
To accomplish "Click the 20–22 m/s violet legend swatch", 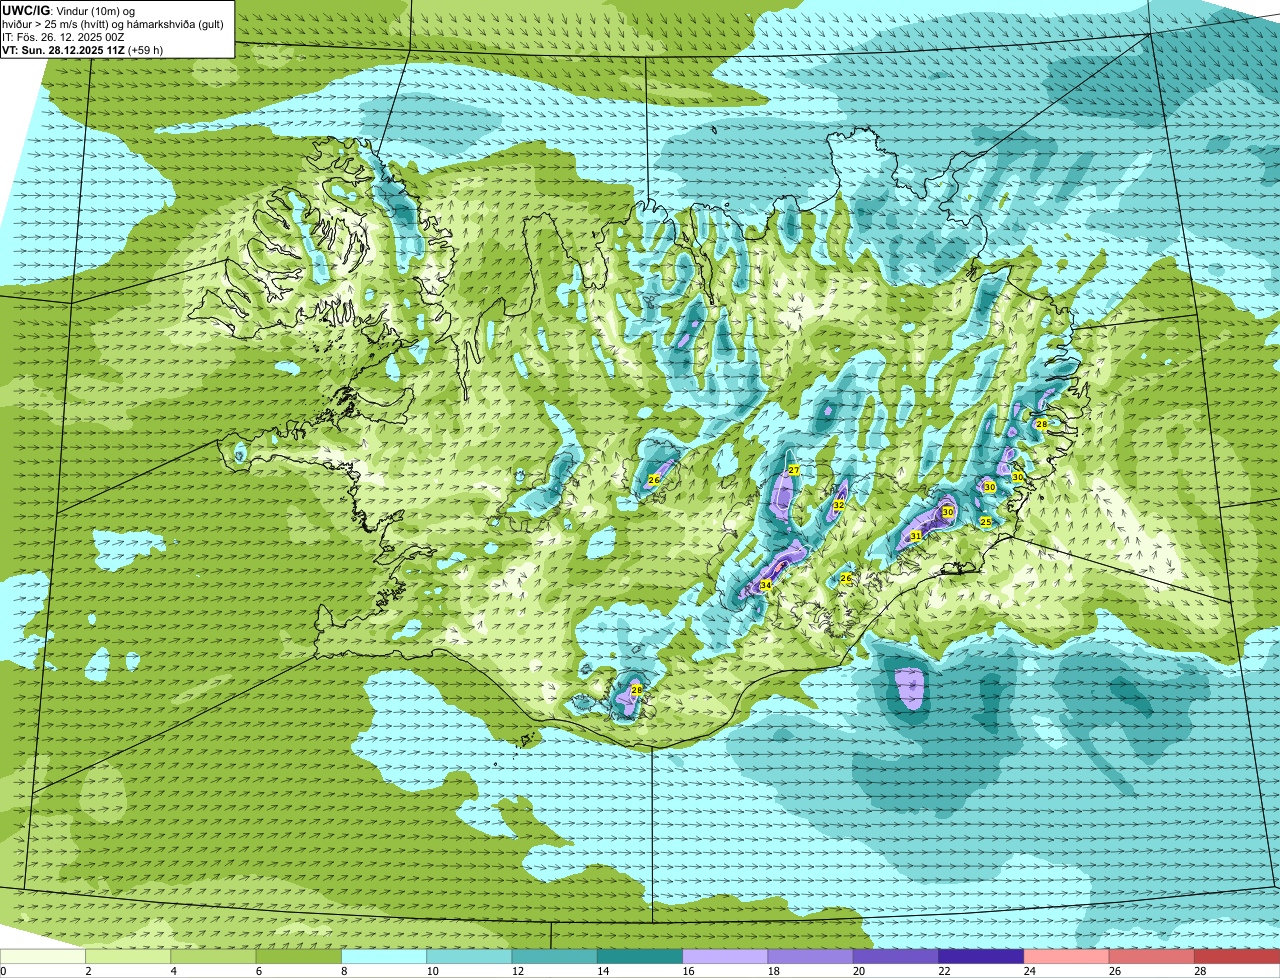I will click(x=896, y=957).
